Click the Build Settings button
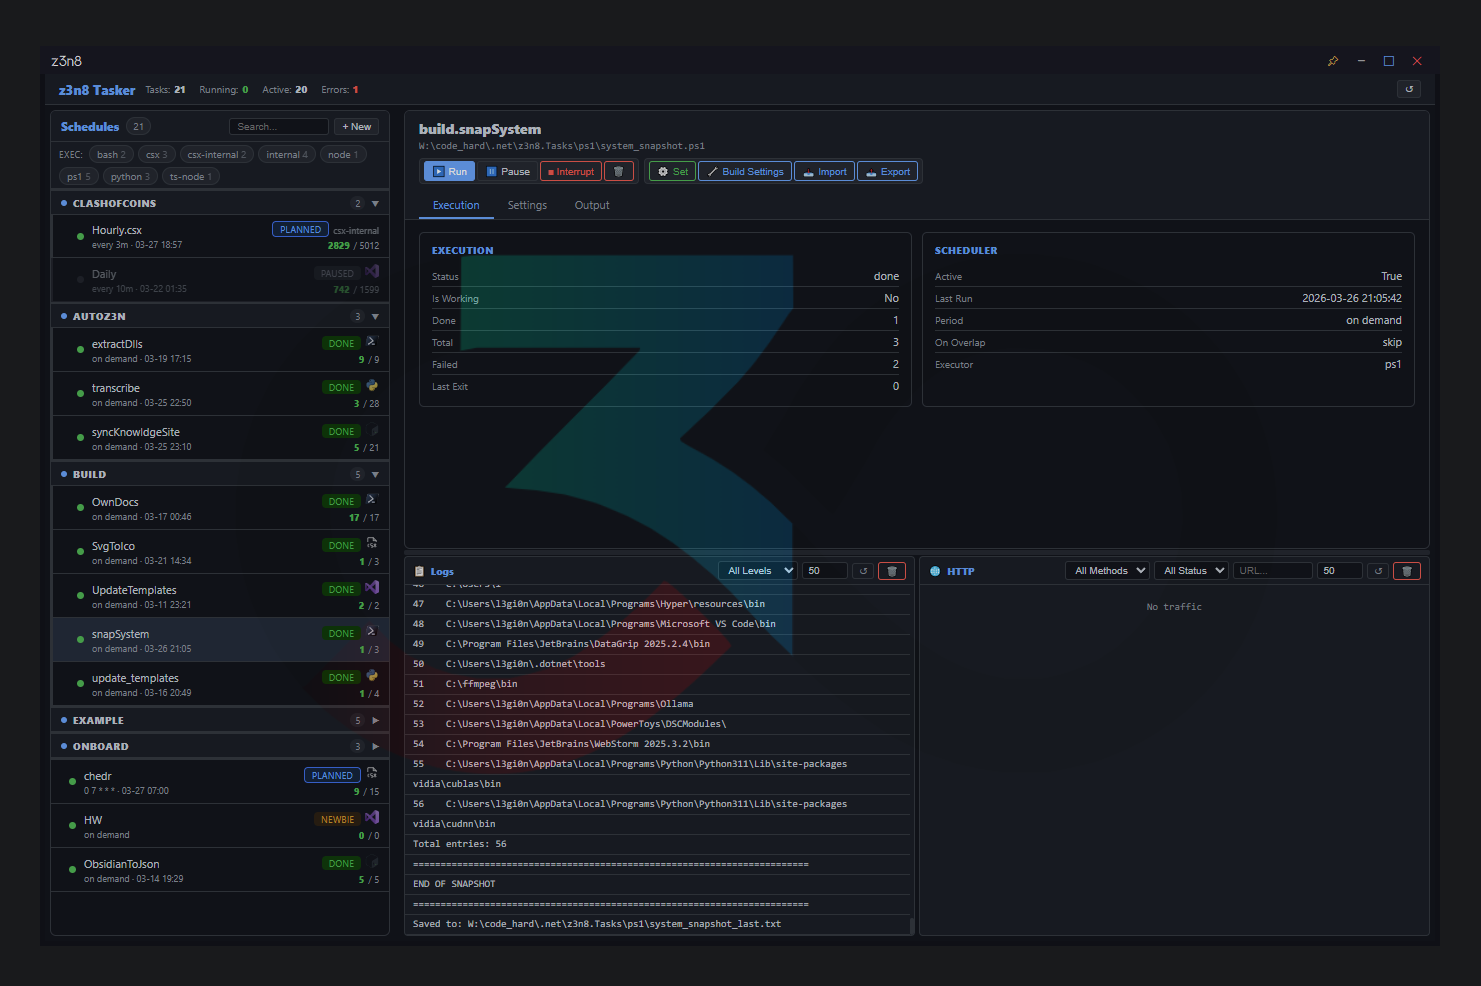The height and width of the screenshot is (986, 1481). (745, 172)
